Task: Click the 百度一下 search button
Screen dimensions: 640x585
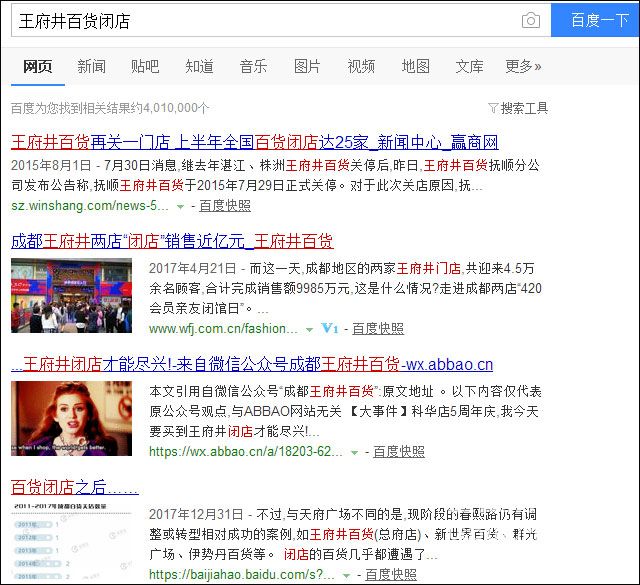Action: (x=595, y=20)
